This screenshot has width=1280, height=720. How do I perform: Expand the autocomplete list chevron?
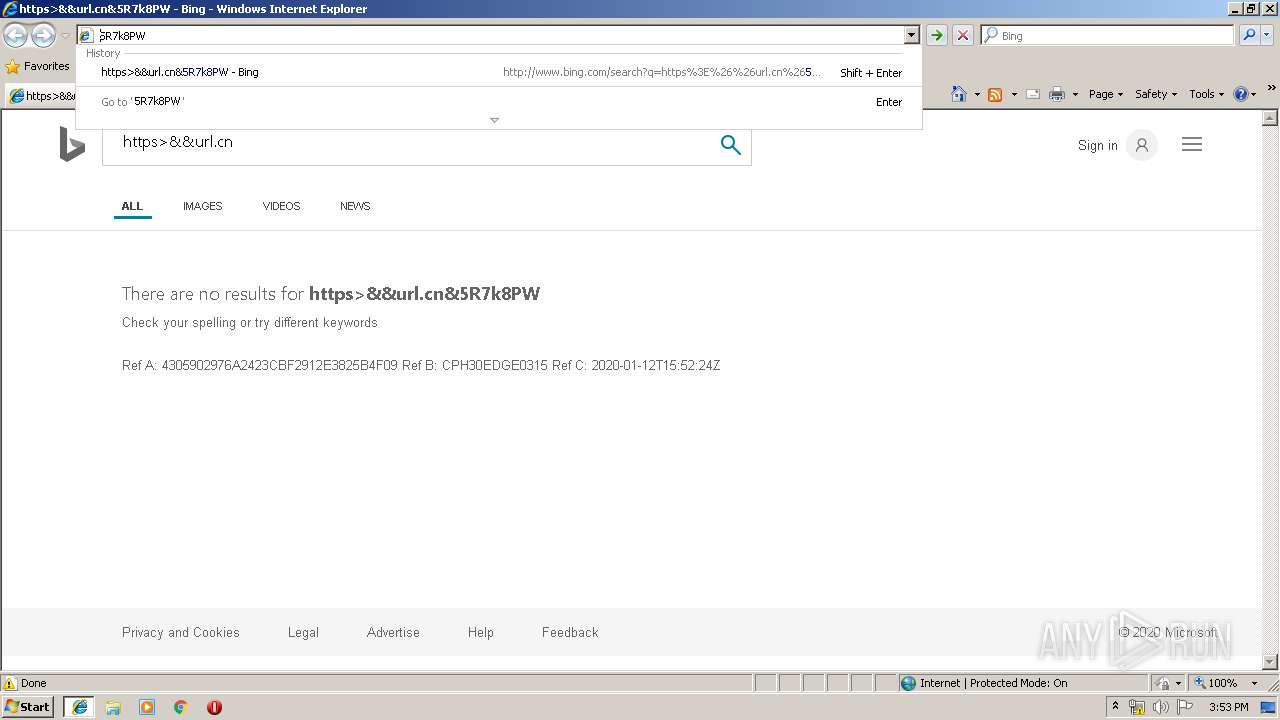click(x=494, y=120)
